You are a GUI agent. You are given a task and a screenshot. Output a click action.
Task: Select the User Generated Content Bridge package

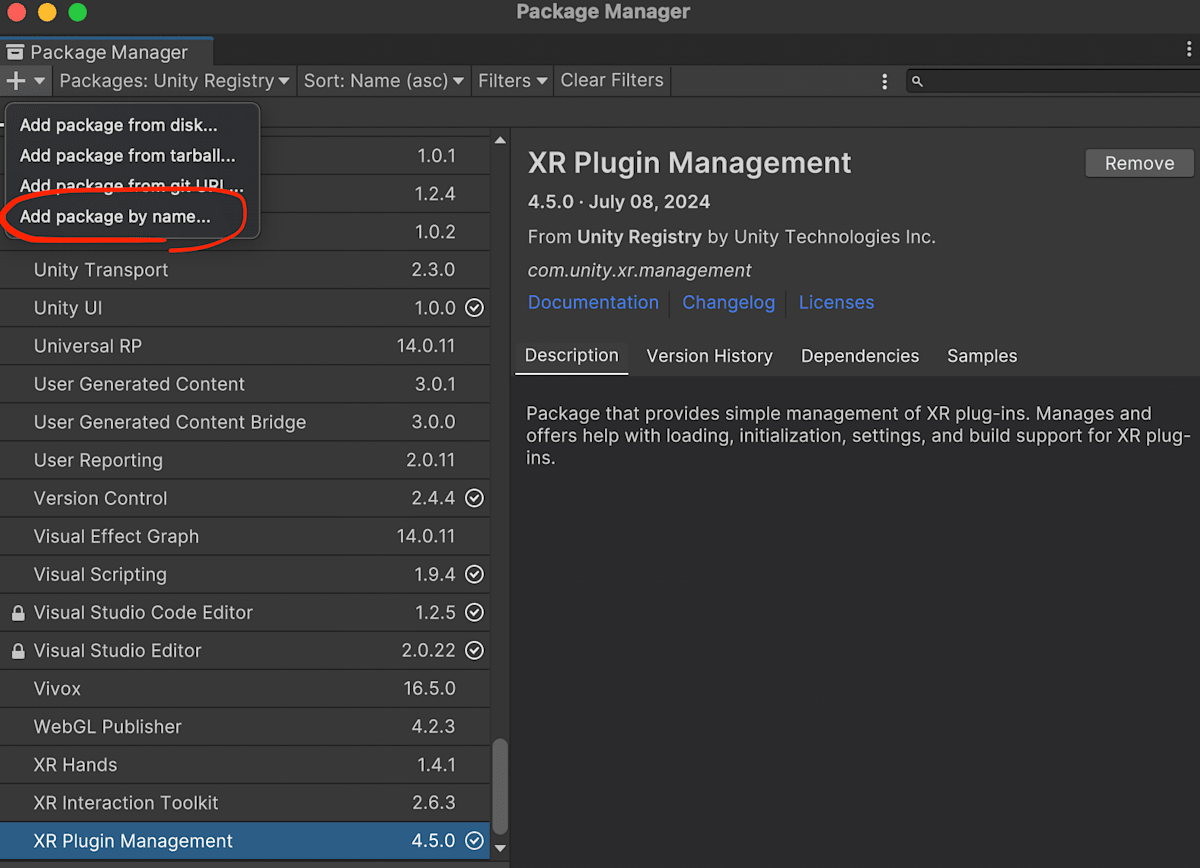pyautogui.click(x=245, y=422)
